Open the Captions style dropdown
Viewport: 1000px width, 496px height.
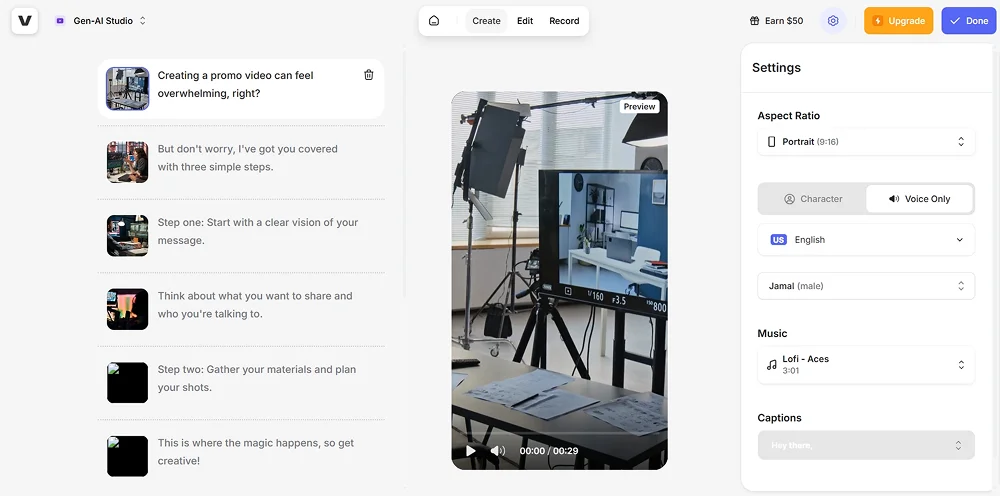click(866, 445)
